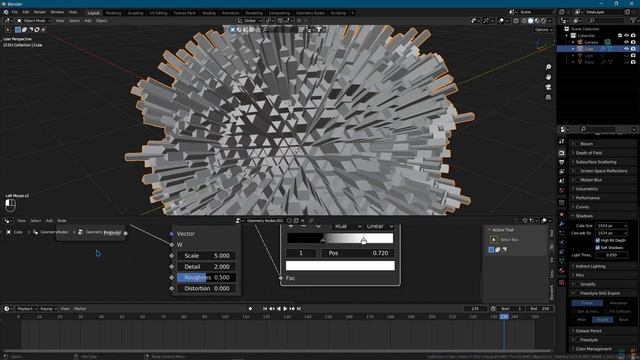Screen dimensions: 640x360
Task: Toggle visibility eye of Camera in outliner
Action: coord(626,42)
